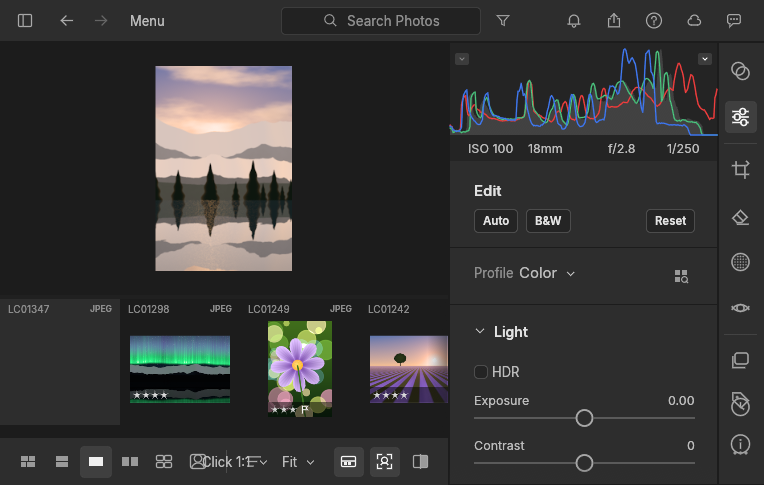
Task: Toggle the face detection overlay button
Action: (384, 462)
